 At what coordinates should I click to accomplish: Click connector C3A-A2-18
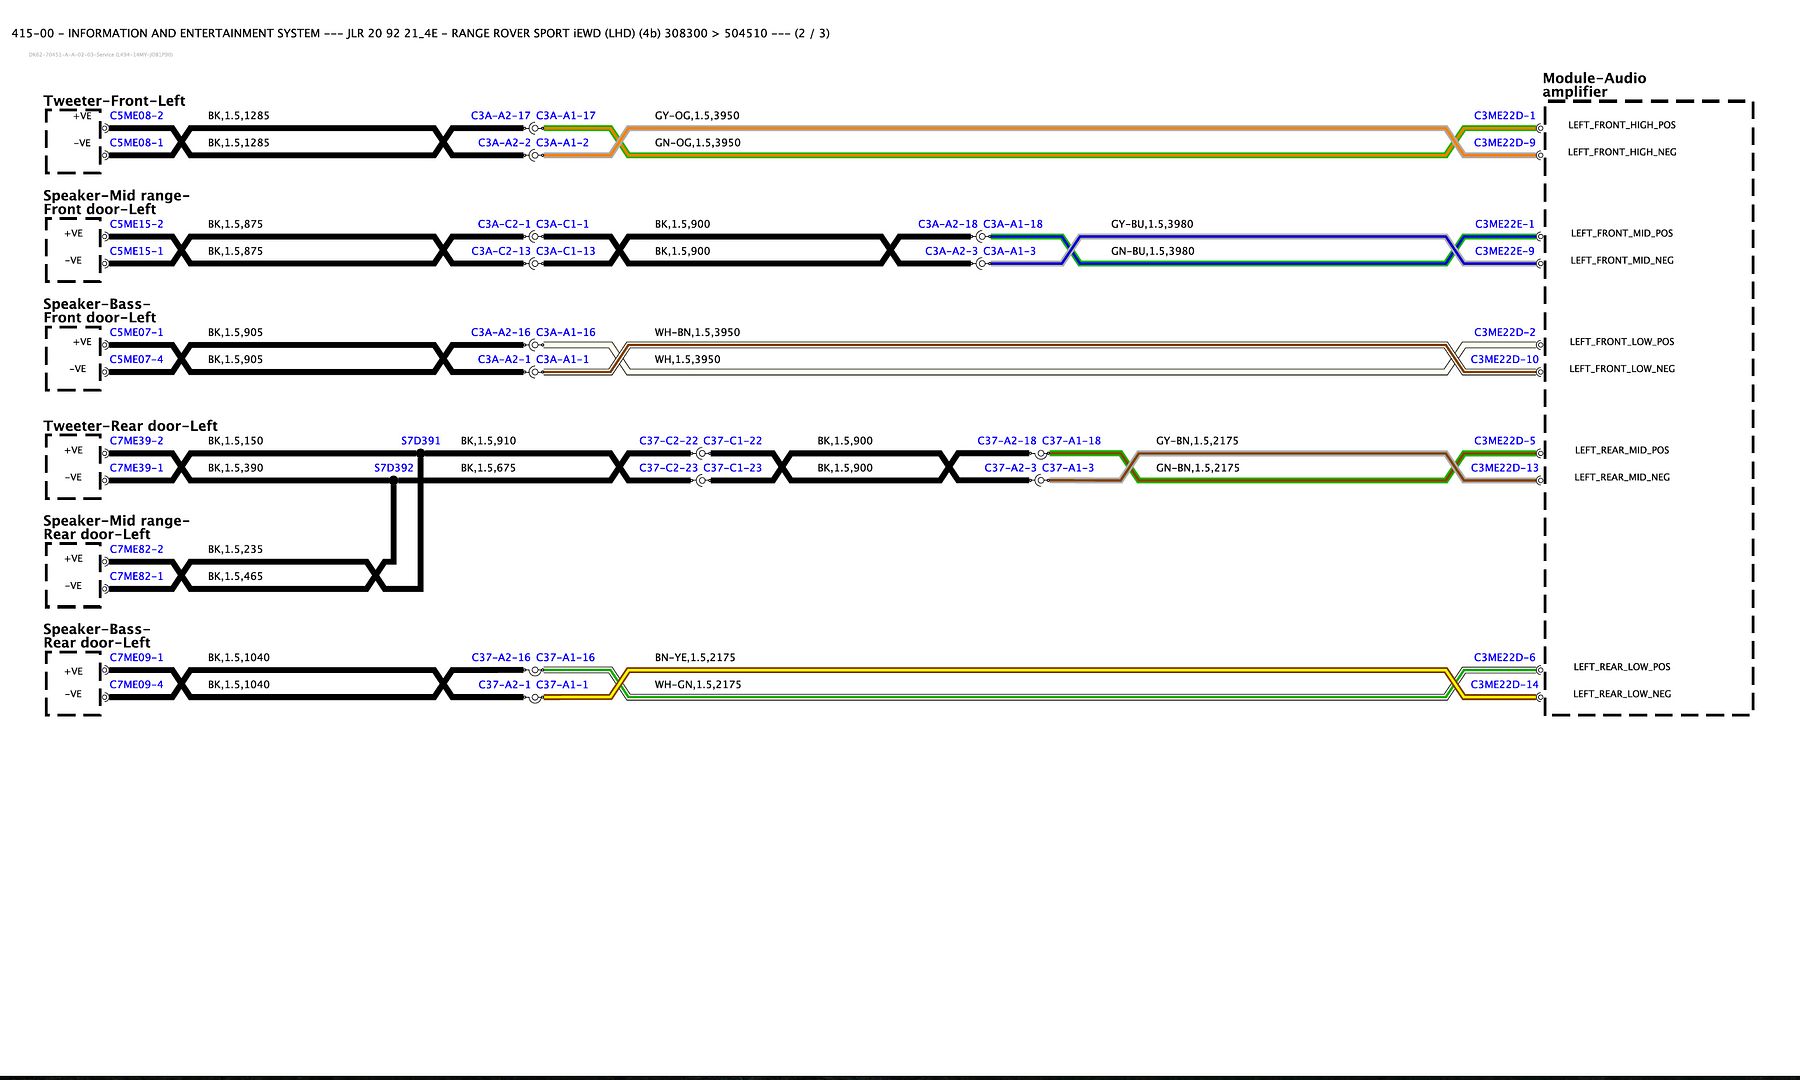pos(947,224)
